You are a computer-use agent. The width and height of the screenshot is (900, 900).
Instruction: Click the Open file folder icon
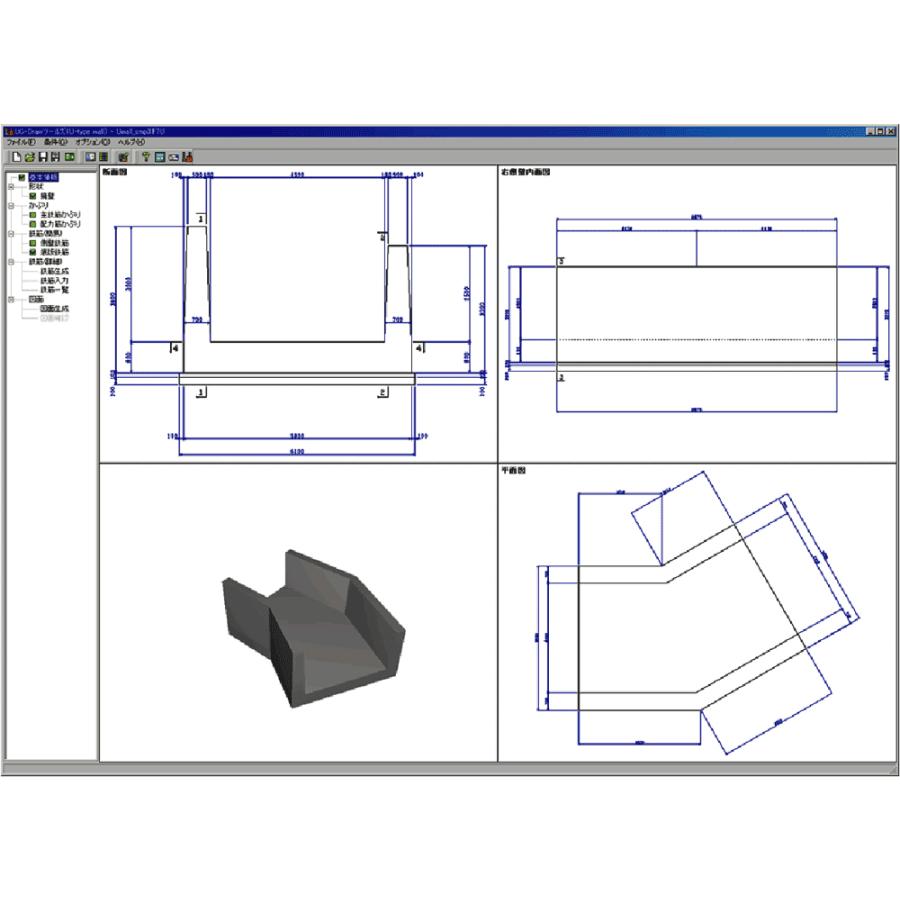tap(30, 157)
